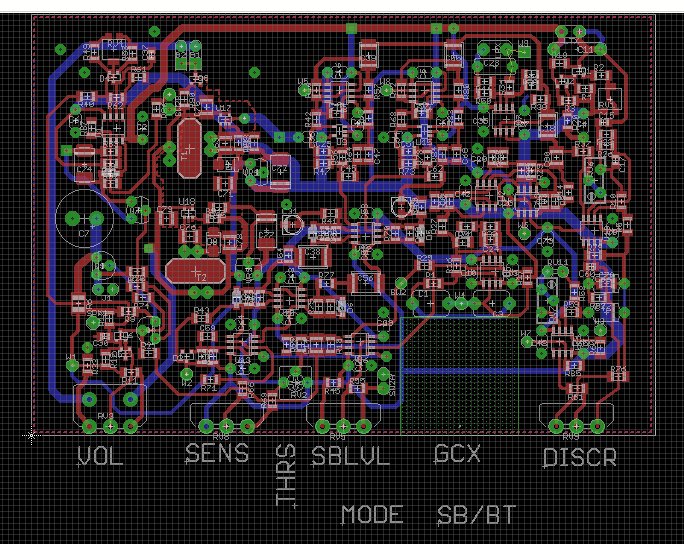Click the RV5 potentiometer label
The width and height of the screenshot is (684, 544).
pyautogui.click(x=337, y=436)
